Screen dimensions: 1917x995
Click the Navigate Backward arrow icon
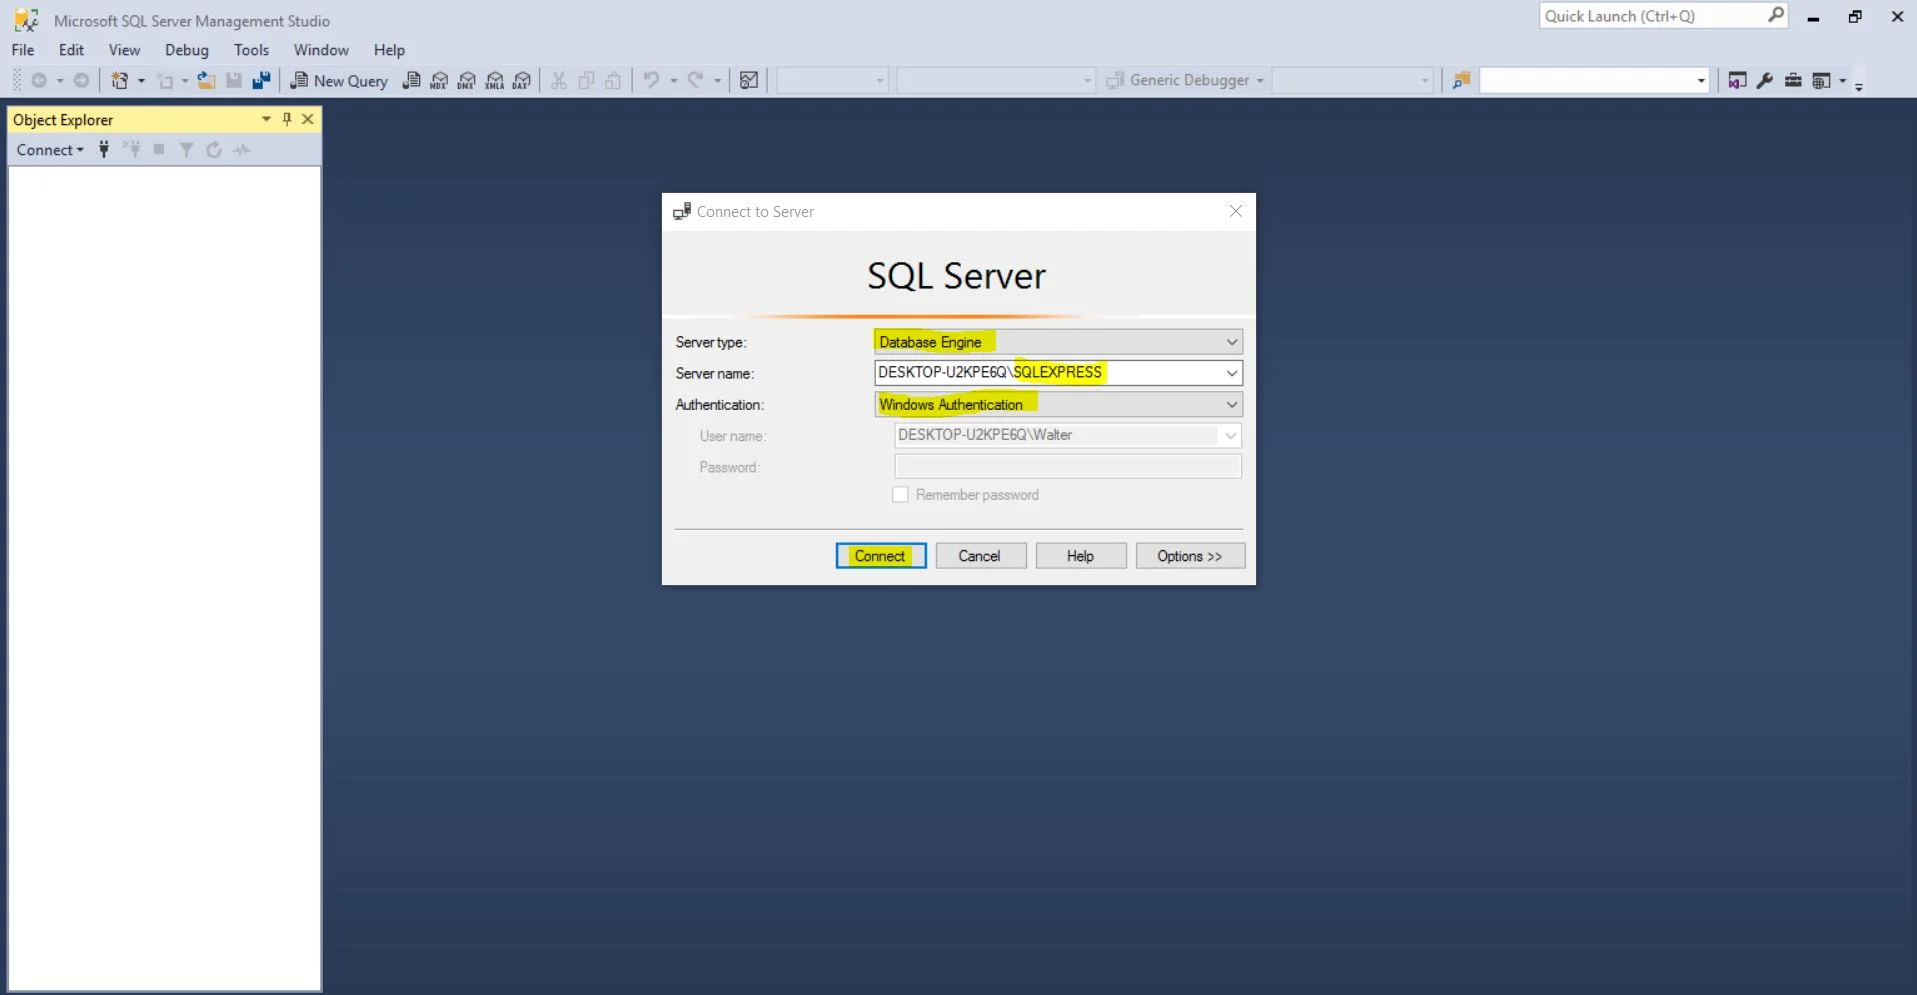[39, 81]
